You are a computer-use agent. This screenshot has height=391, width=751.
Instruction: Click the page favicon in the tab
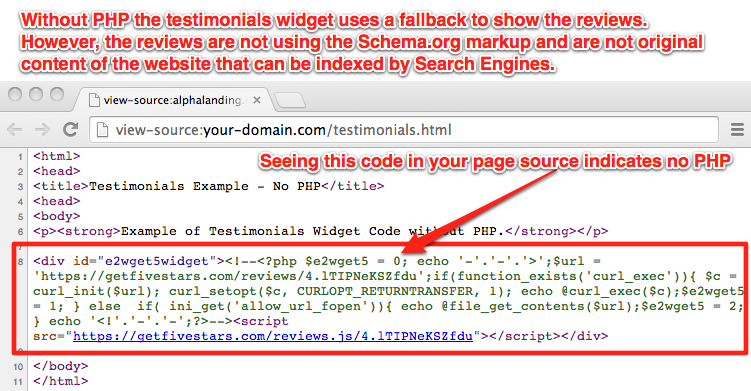95,100
